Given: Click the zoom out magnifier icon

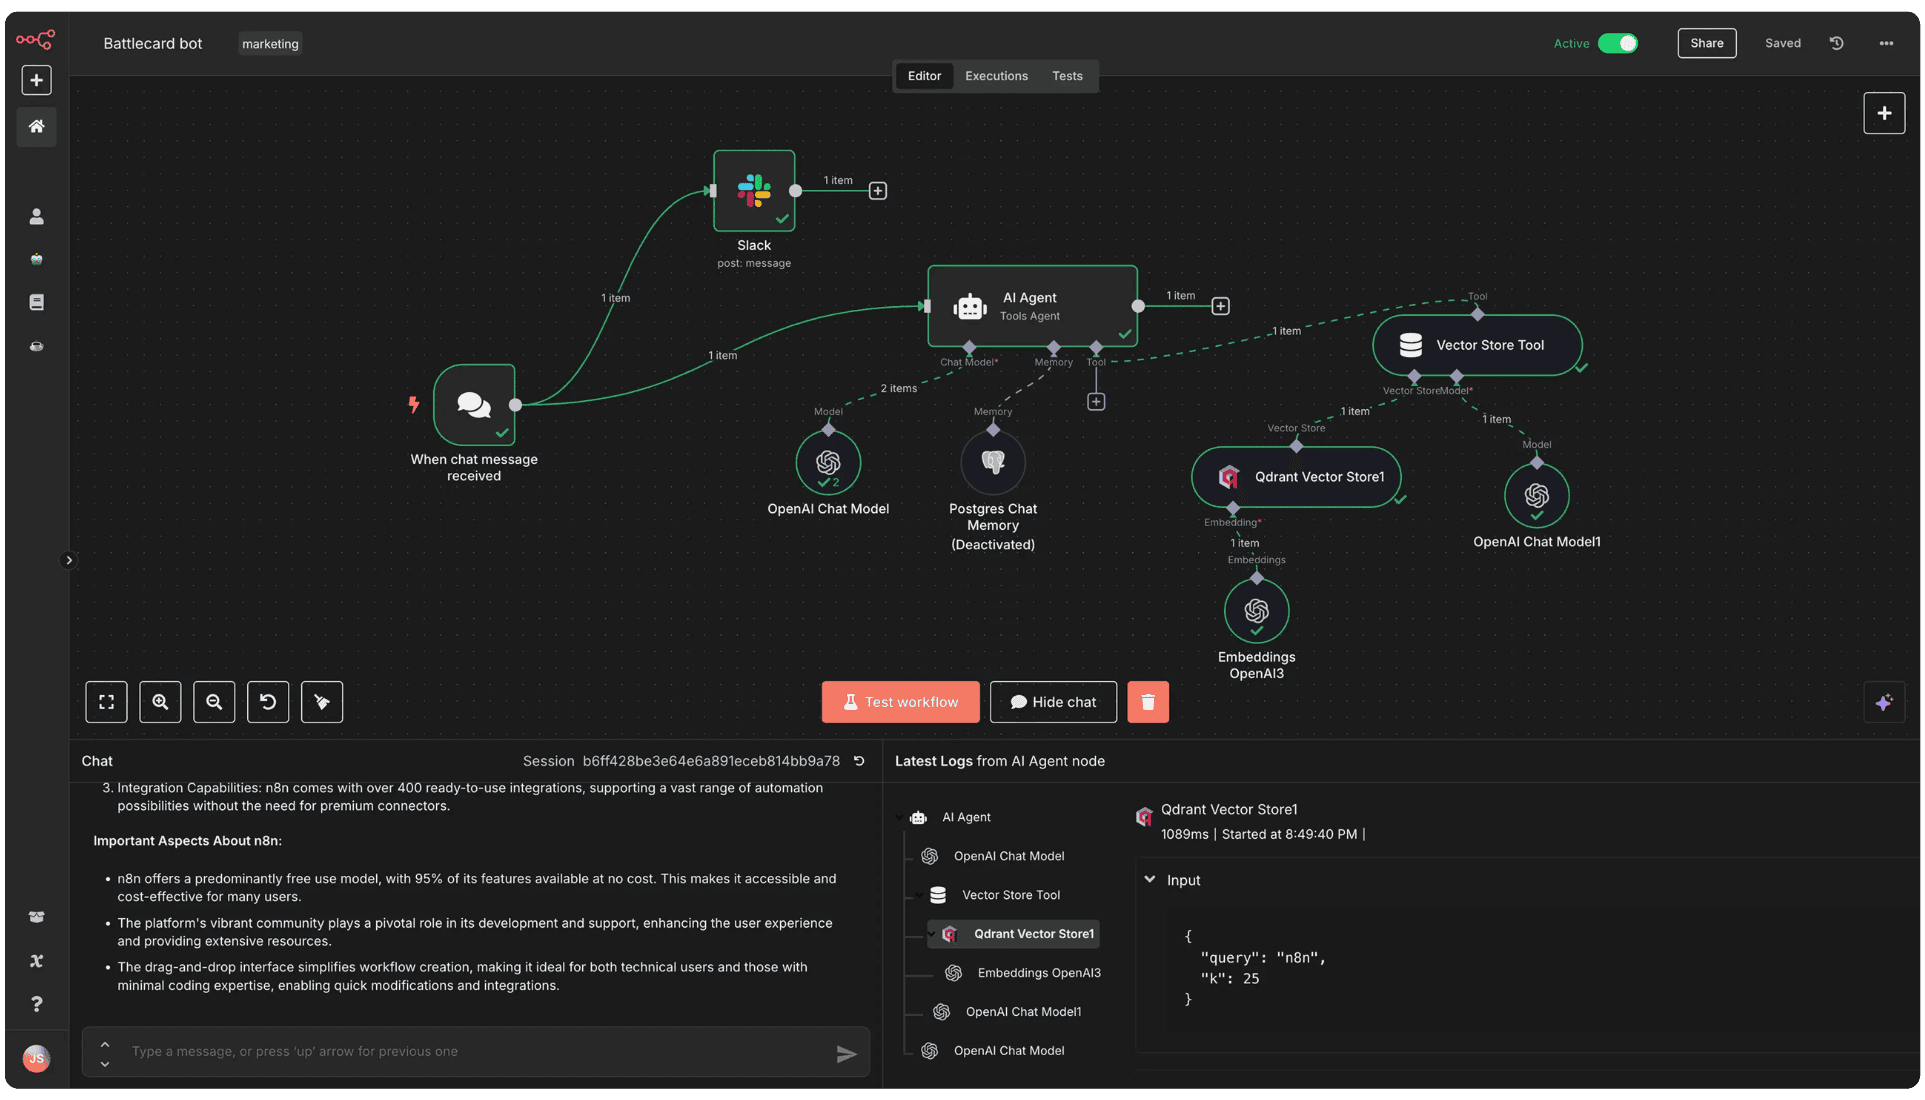Looking at the screenshot, I should click(214, 702).
